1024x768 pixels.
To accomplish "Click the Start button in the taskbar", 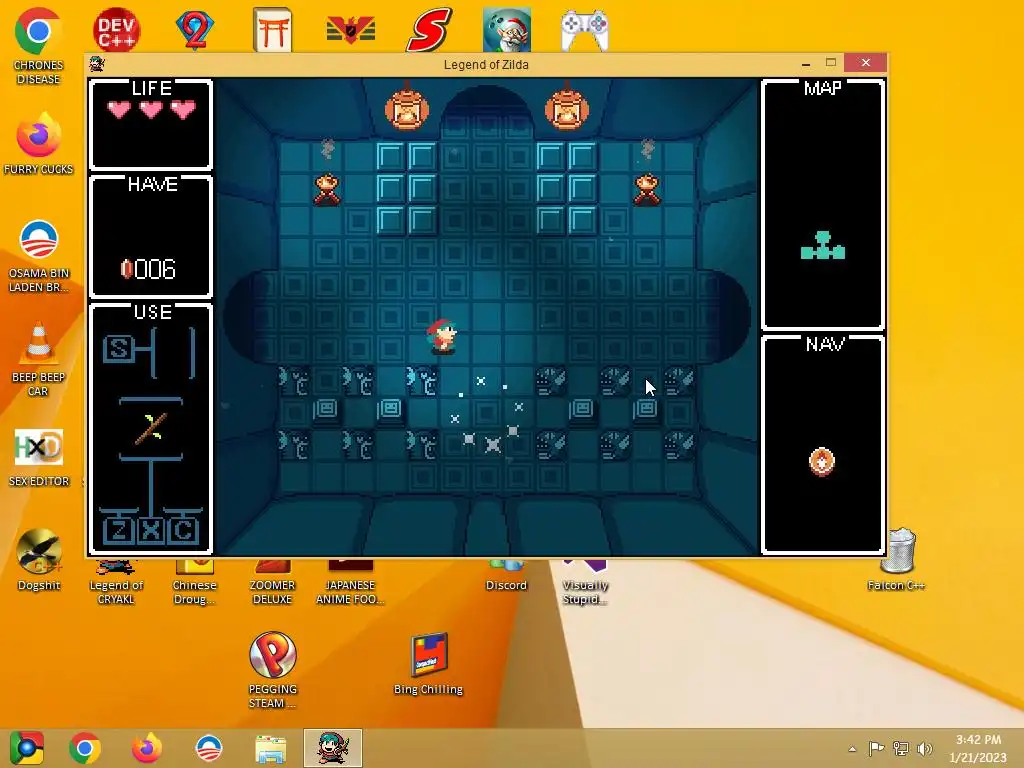I will (26, 748).
